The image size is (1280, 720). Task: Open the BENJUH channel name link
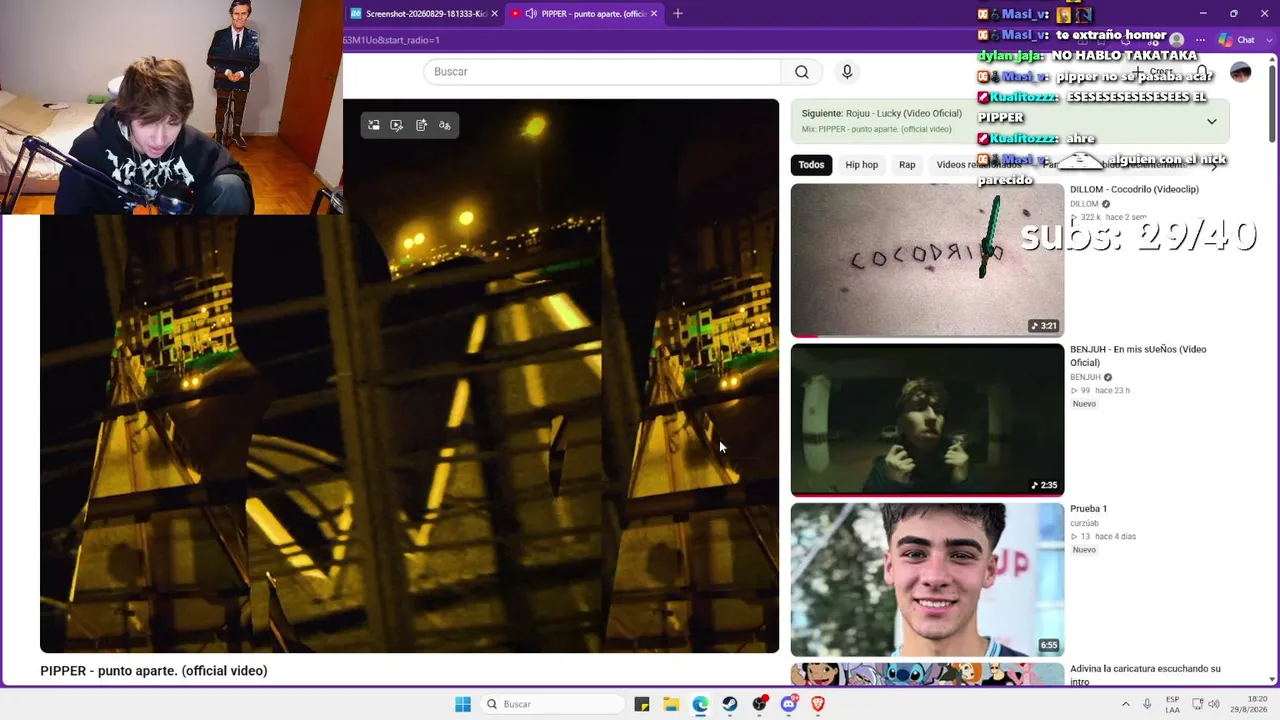tap(1085, 377)
